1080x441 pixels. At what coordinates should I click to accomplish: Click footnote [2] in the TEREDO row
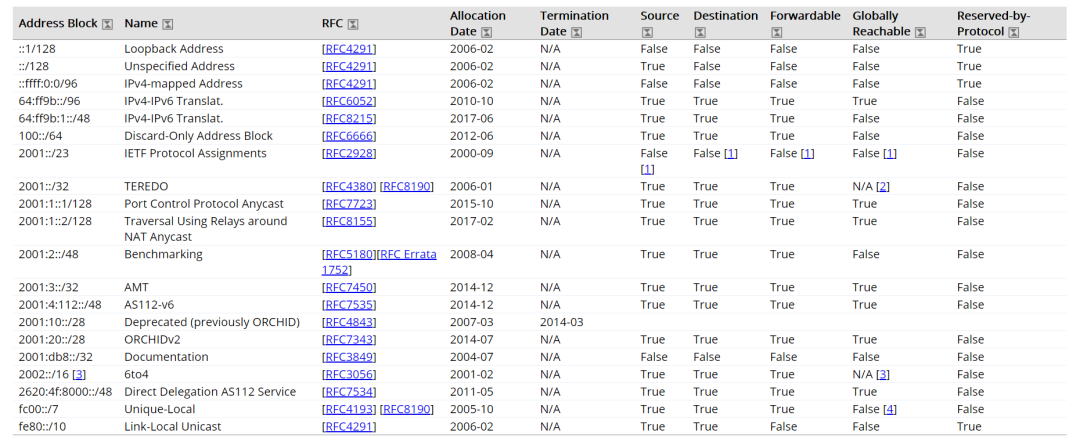point(883,186)
